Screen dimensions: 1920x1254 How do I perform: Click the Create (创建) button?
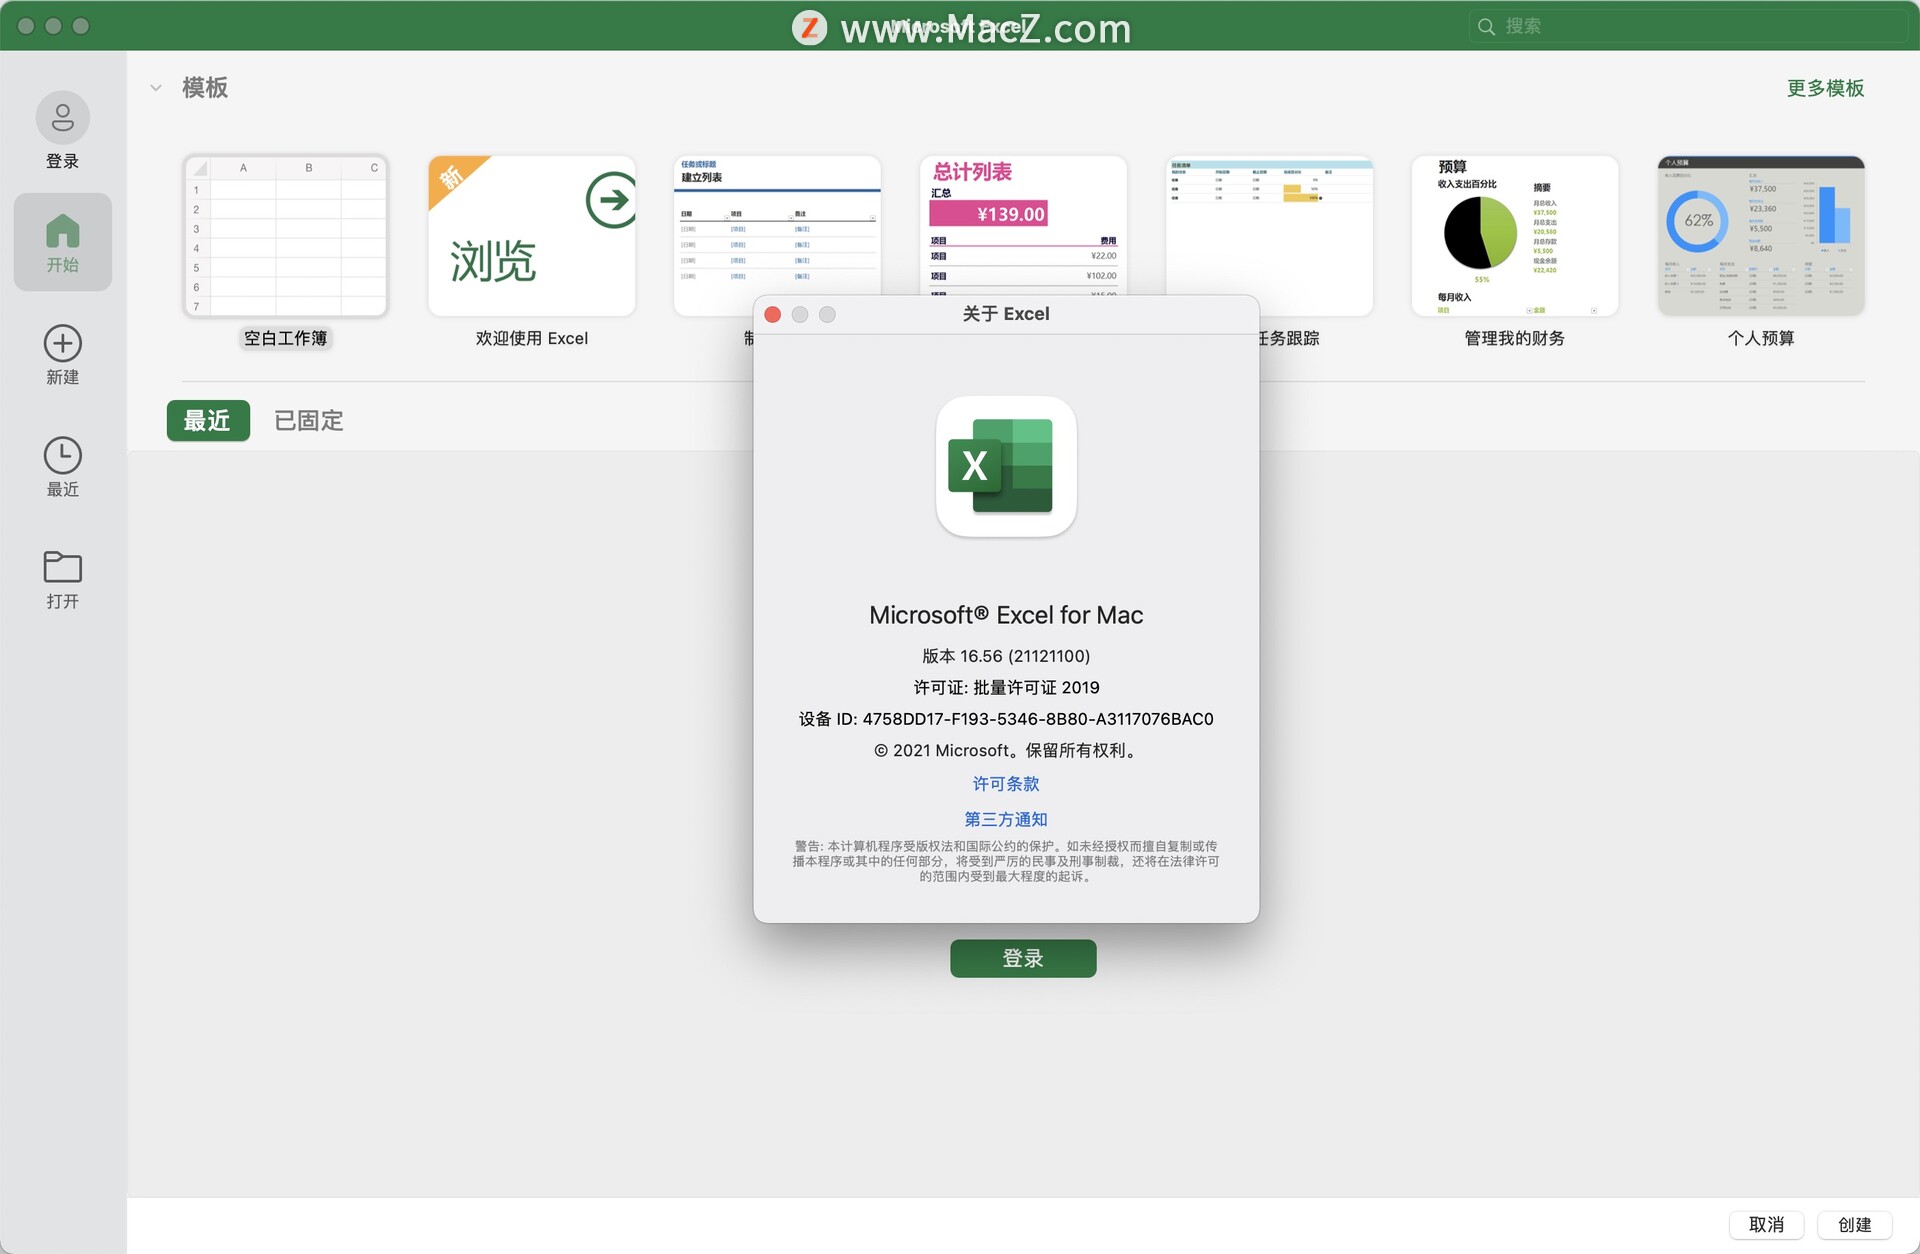1853,1224
